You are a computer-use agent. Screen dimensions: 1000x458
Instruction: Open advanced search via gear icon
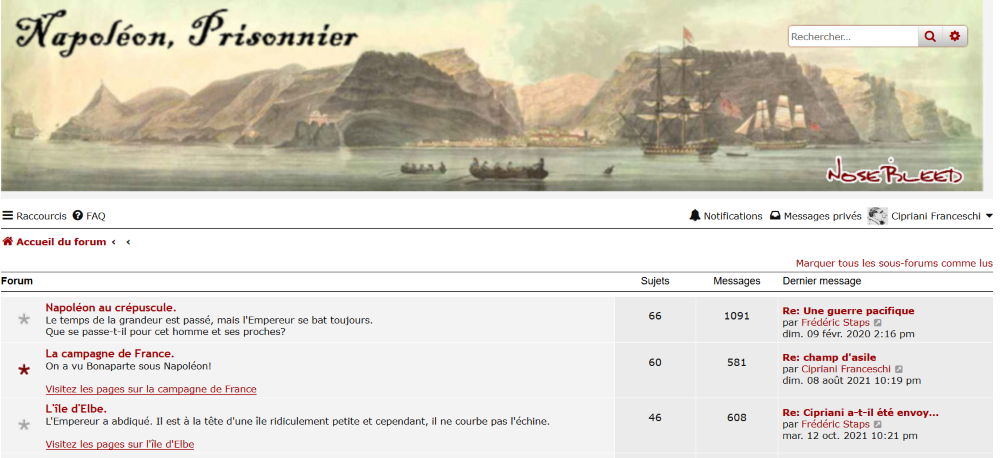(954, 36)
